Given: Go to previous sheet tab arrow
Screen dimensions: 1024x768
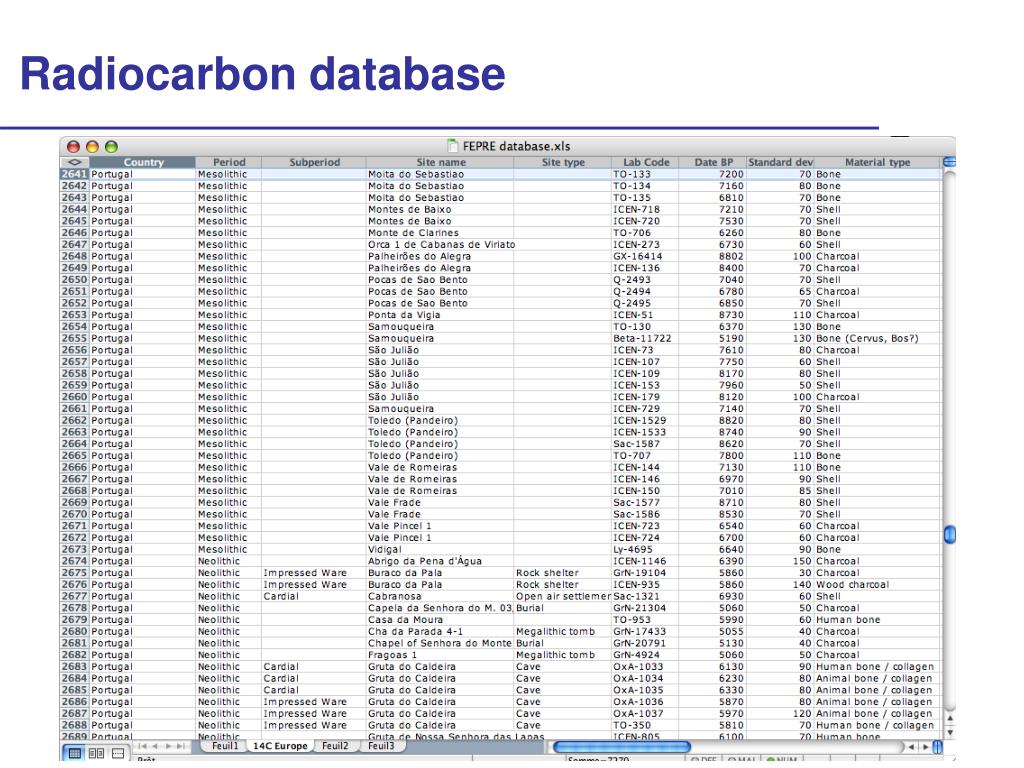Looking at the screenshot, I should click(x=155, y=746).
